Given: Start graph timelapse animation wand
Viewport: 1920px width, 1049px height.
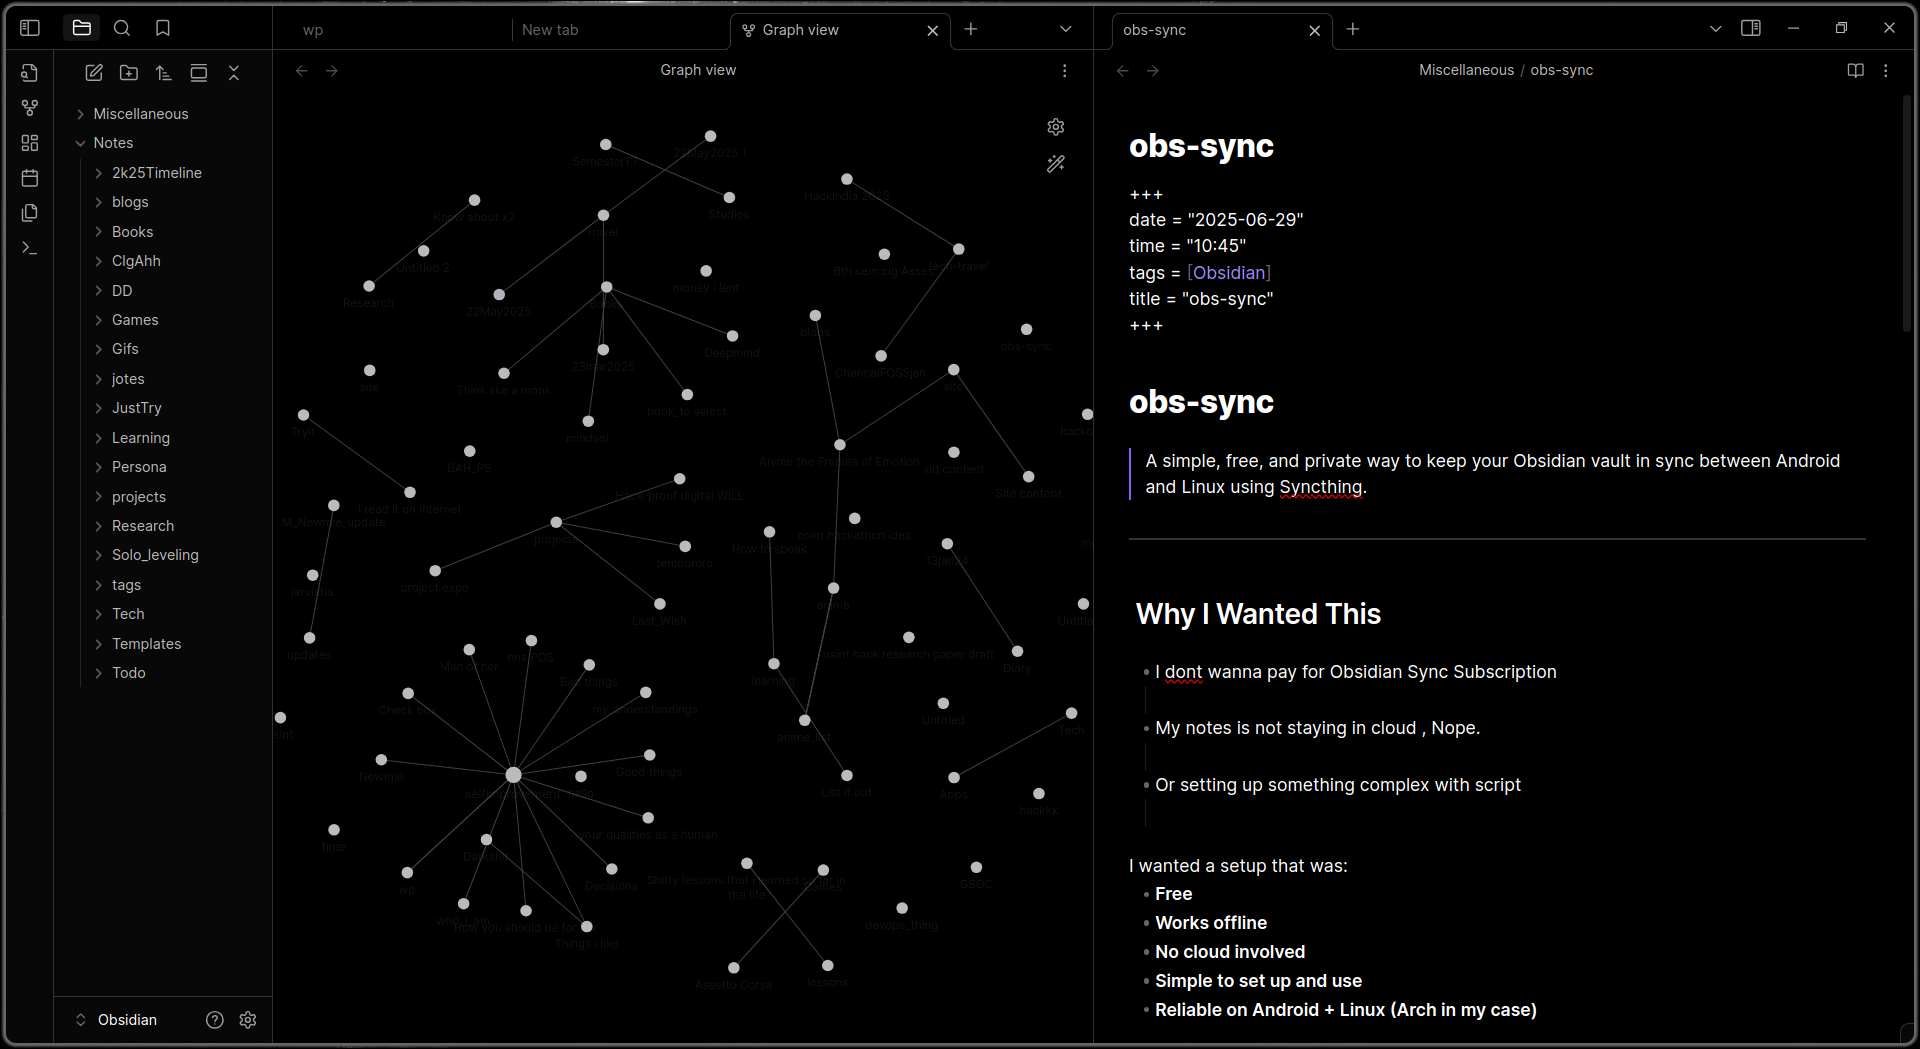Looking at the screenshot, I should (x=1056, y=164).
